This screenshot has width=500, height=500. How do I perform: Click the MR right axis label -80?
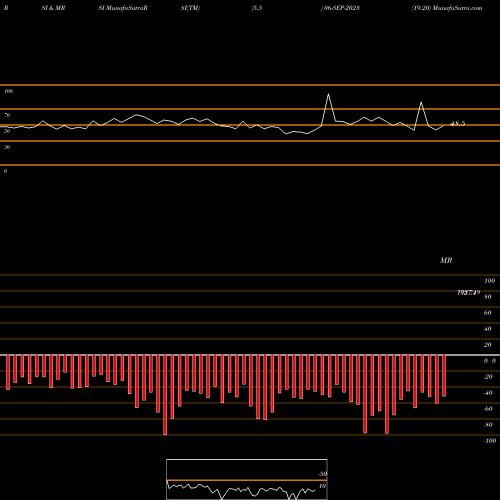click(488, 425)
